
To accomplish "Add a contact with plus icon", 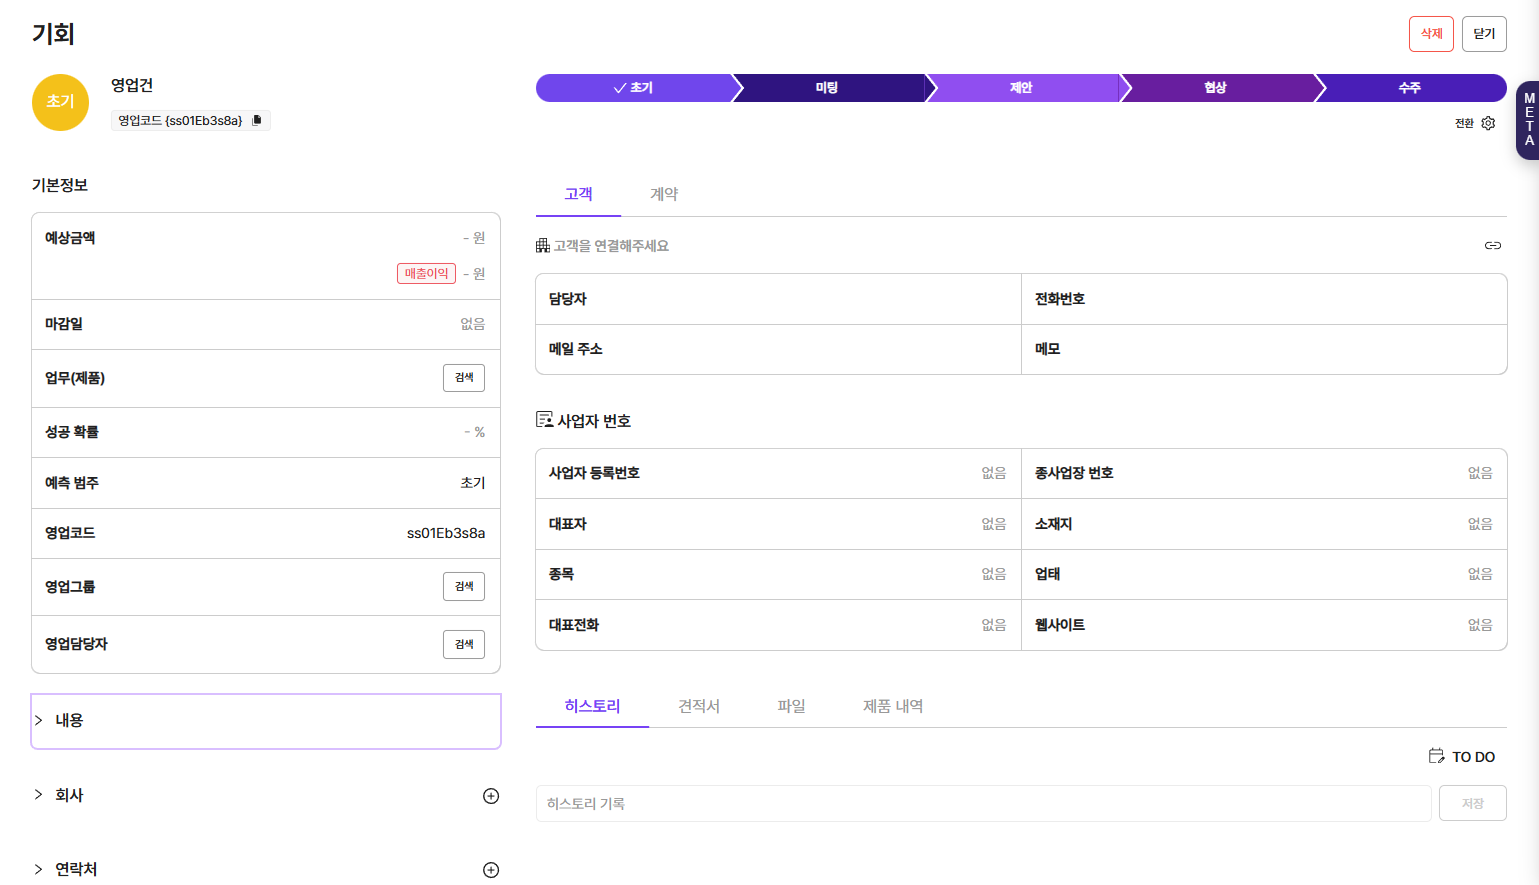I will [x=491, y=870].
